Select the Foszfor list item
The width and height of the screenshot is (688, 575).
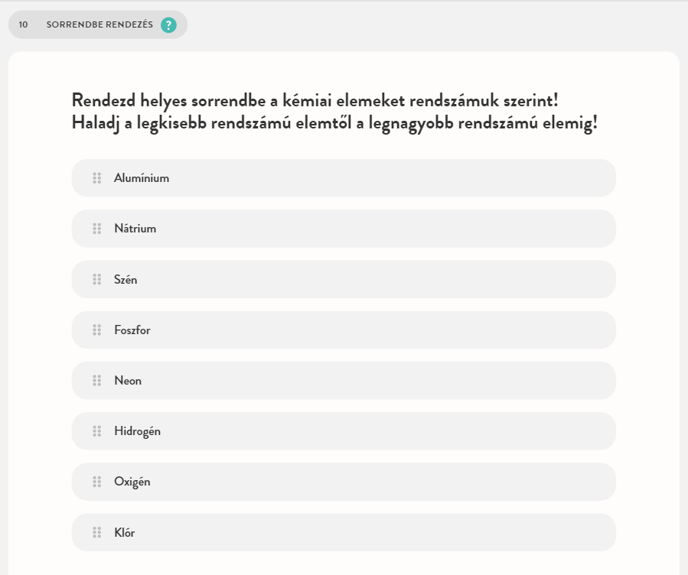point(343,330)
